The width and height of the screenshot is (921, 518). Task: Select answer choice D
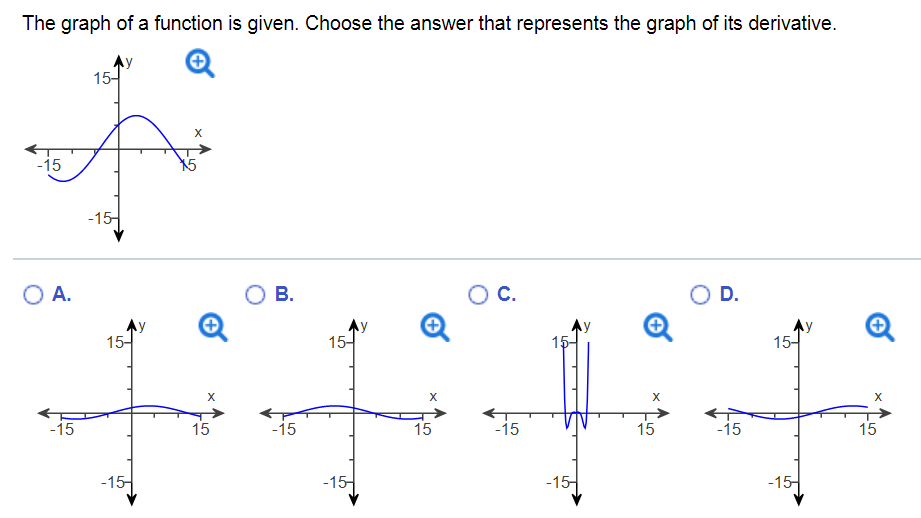click(700, 294)
